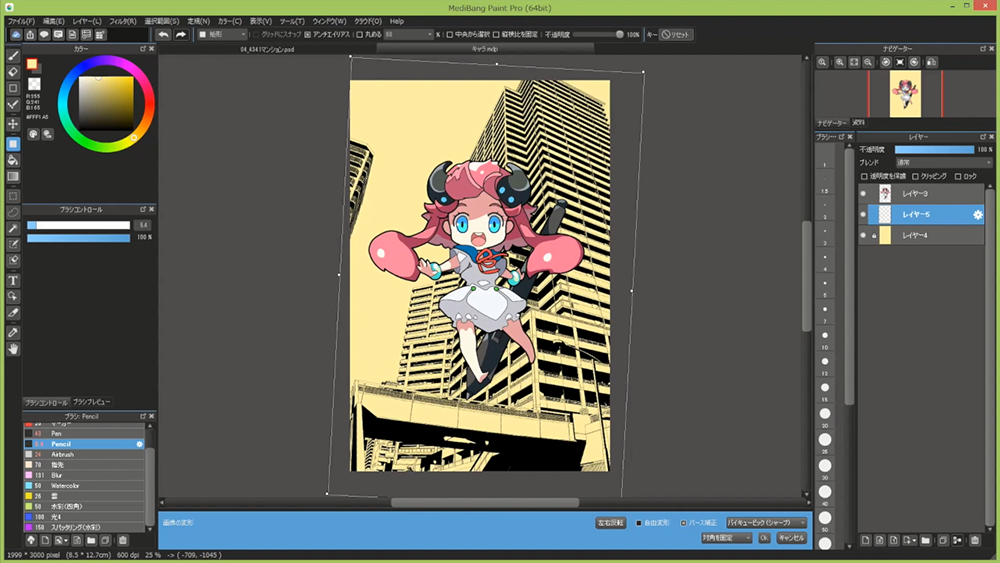Select the Rectangle Select tool
The image size is (1000, 563).
(13, 196)
